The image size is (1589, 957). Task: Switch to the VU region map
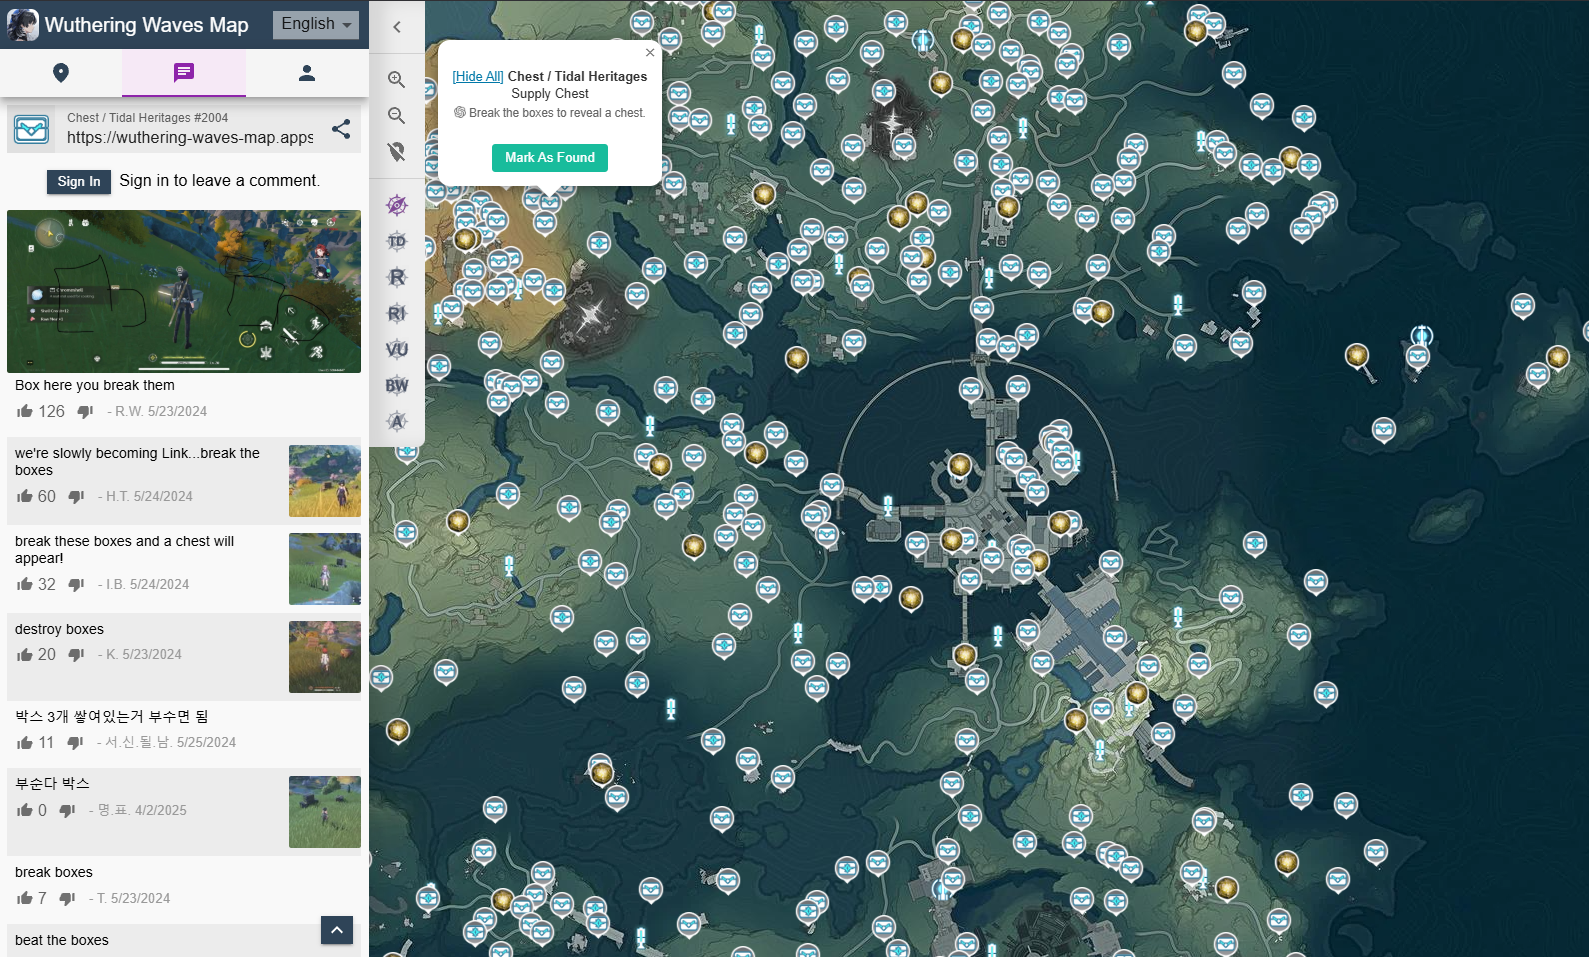coord(397,349)
